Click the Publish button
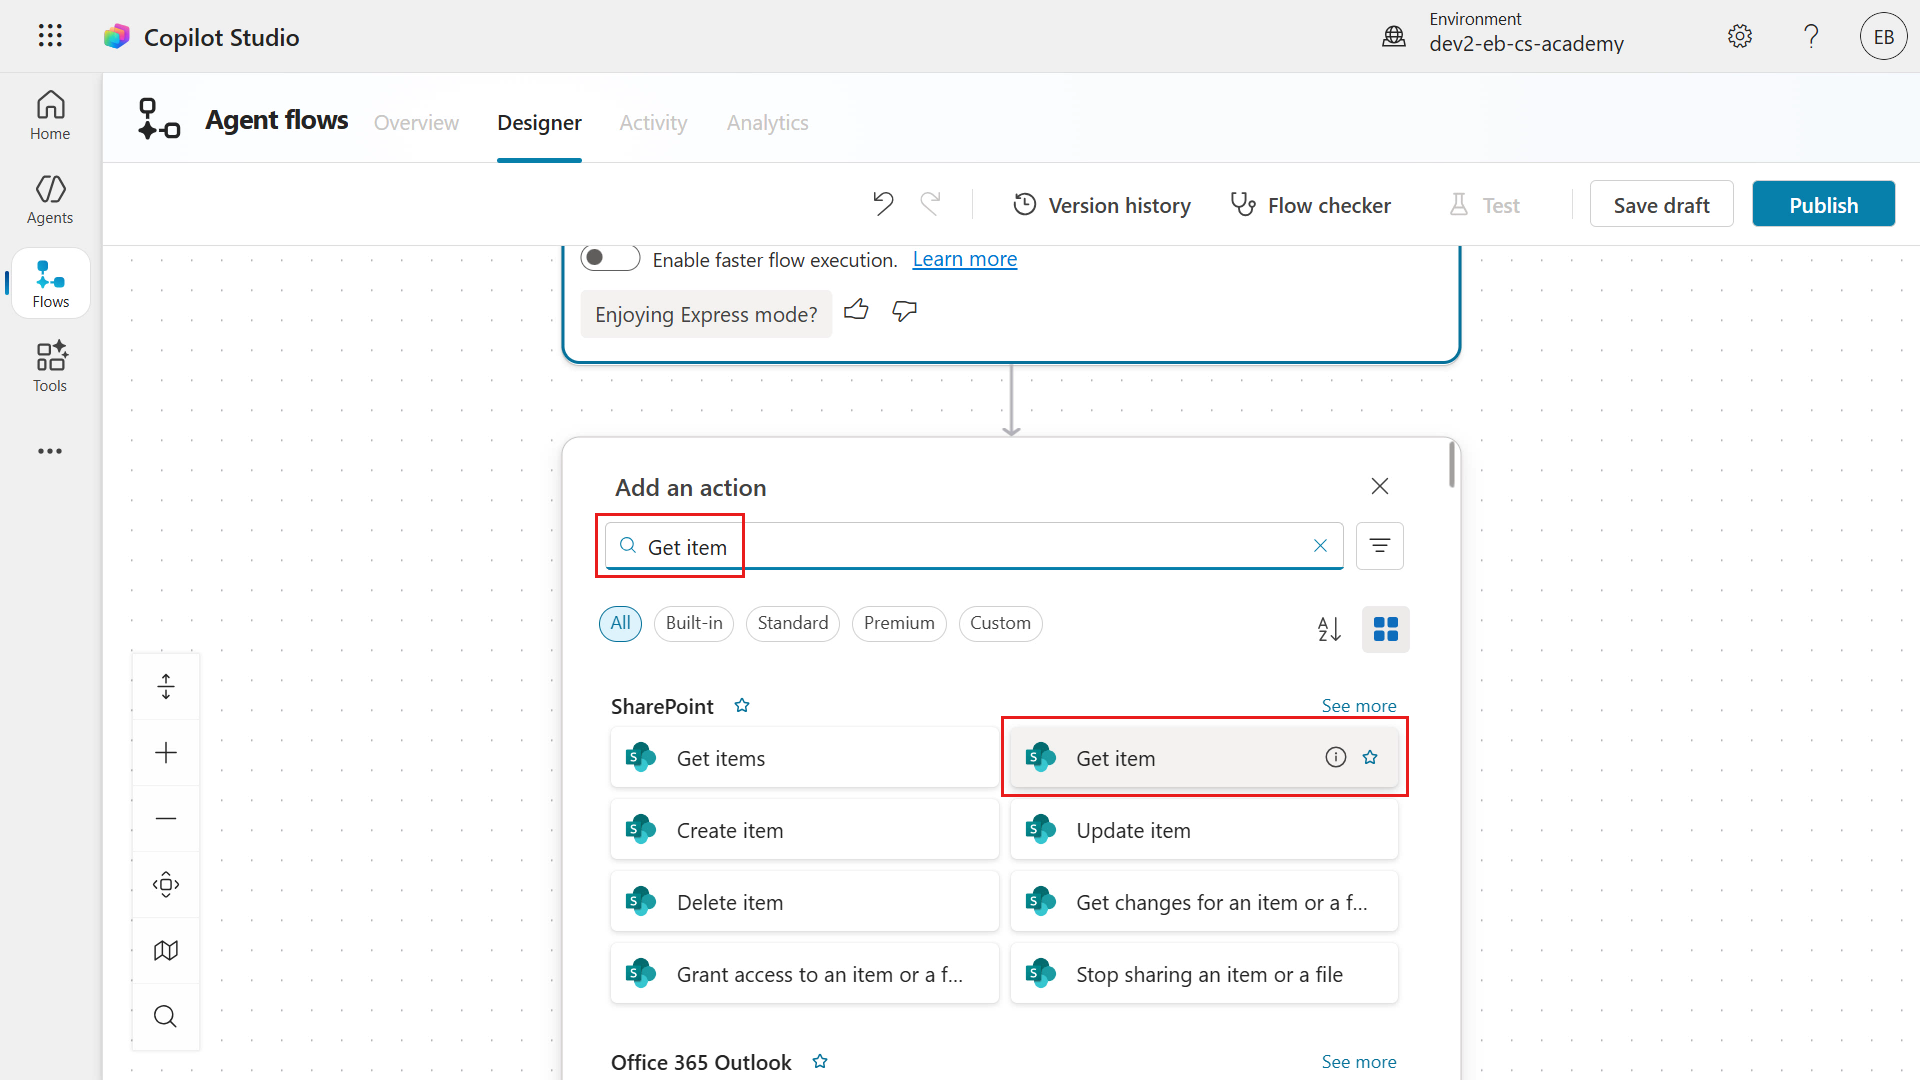Screen dimensions: 1920x1080 click(x=1823, y=205)
